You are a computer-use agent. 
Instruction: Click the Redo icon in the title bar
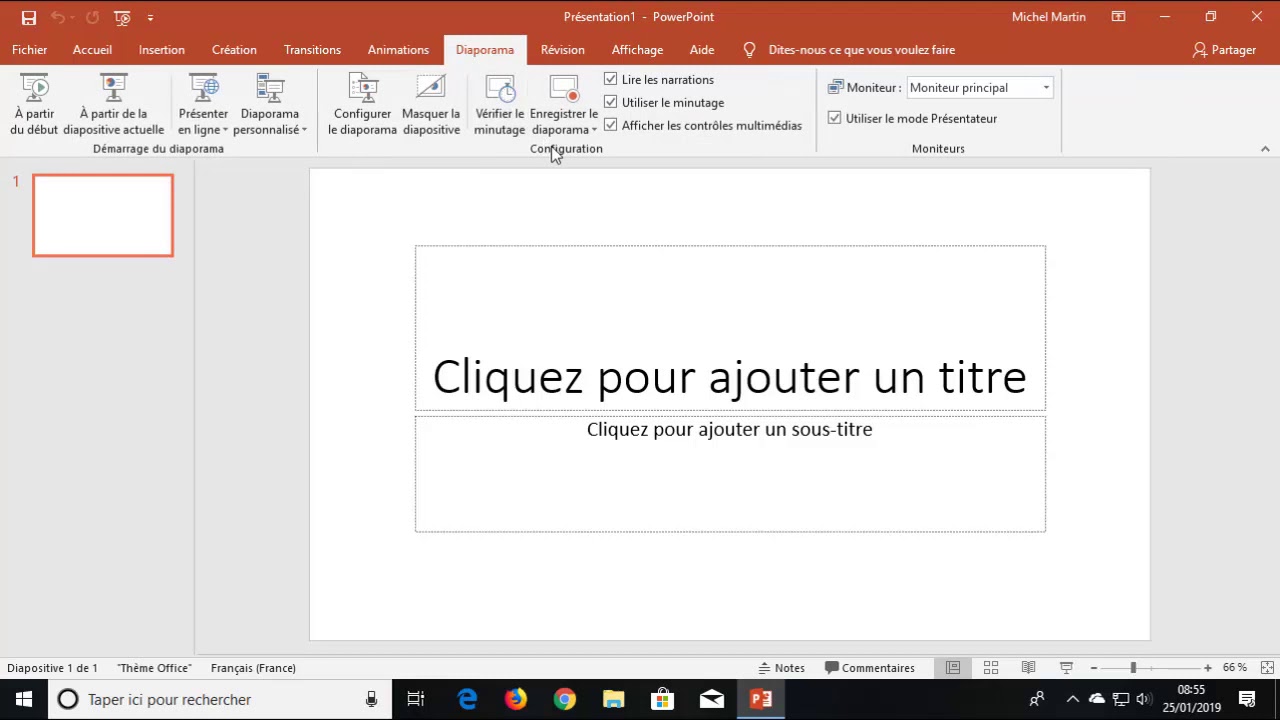point(92,17)
